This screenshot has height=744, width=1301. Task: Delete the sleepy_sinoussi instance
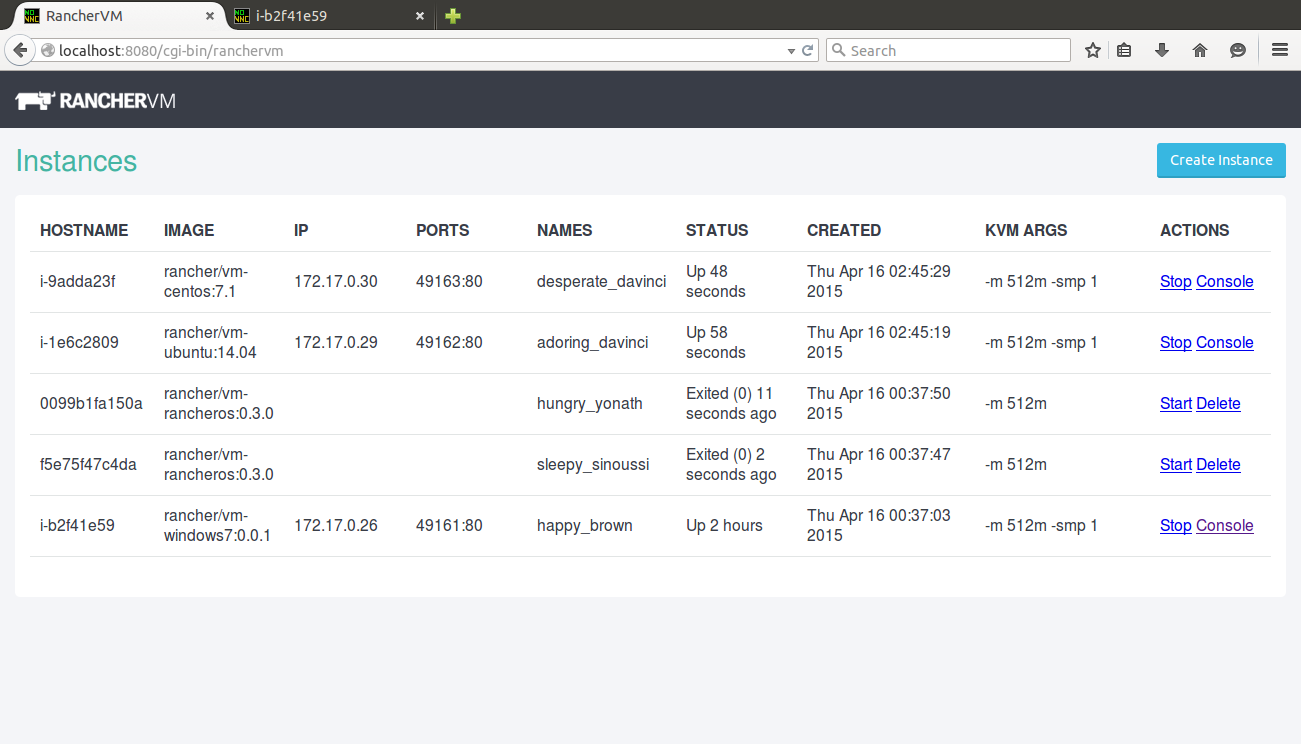pyautogui.click(x=1218, y=465)
